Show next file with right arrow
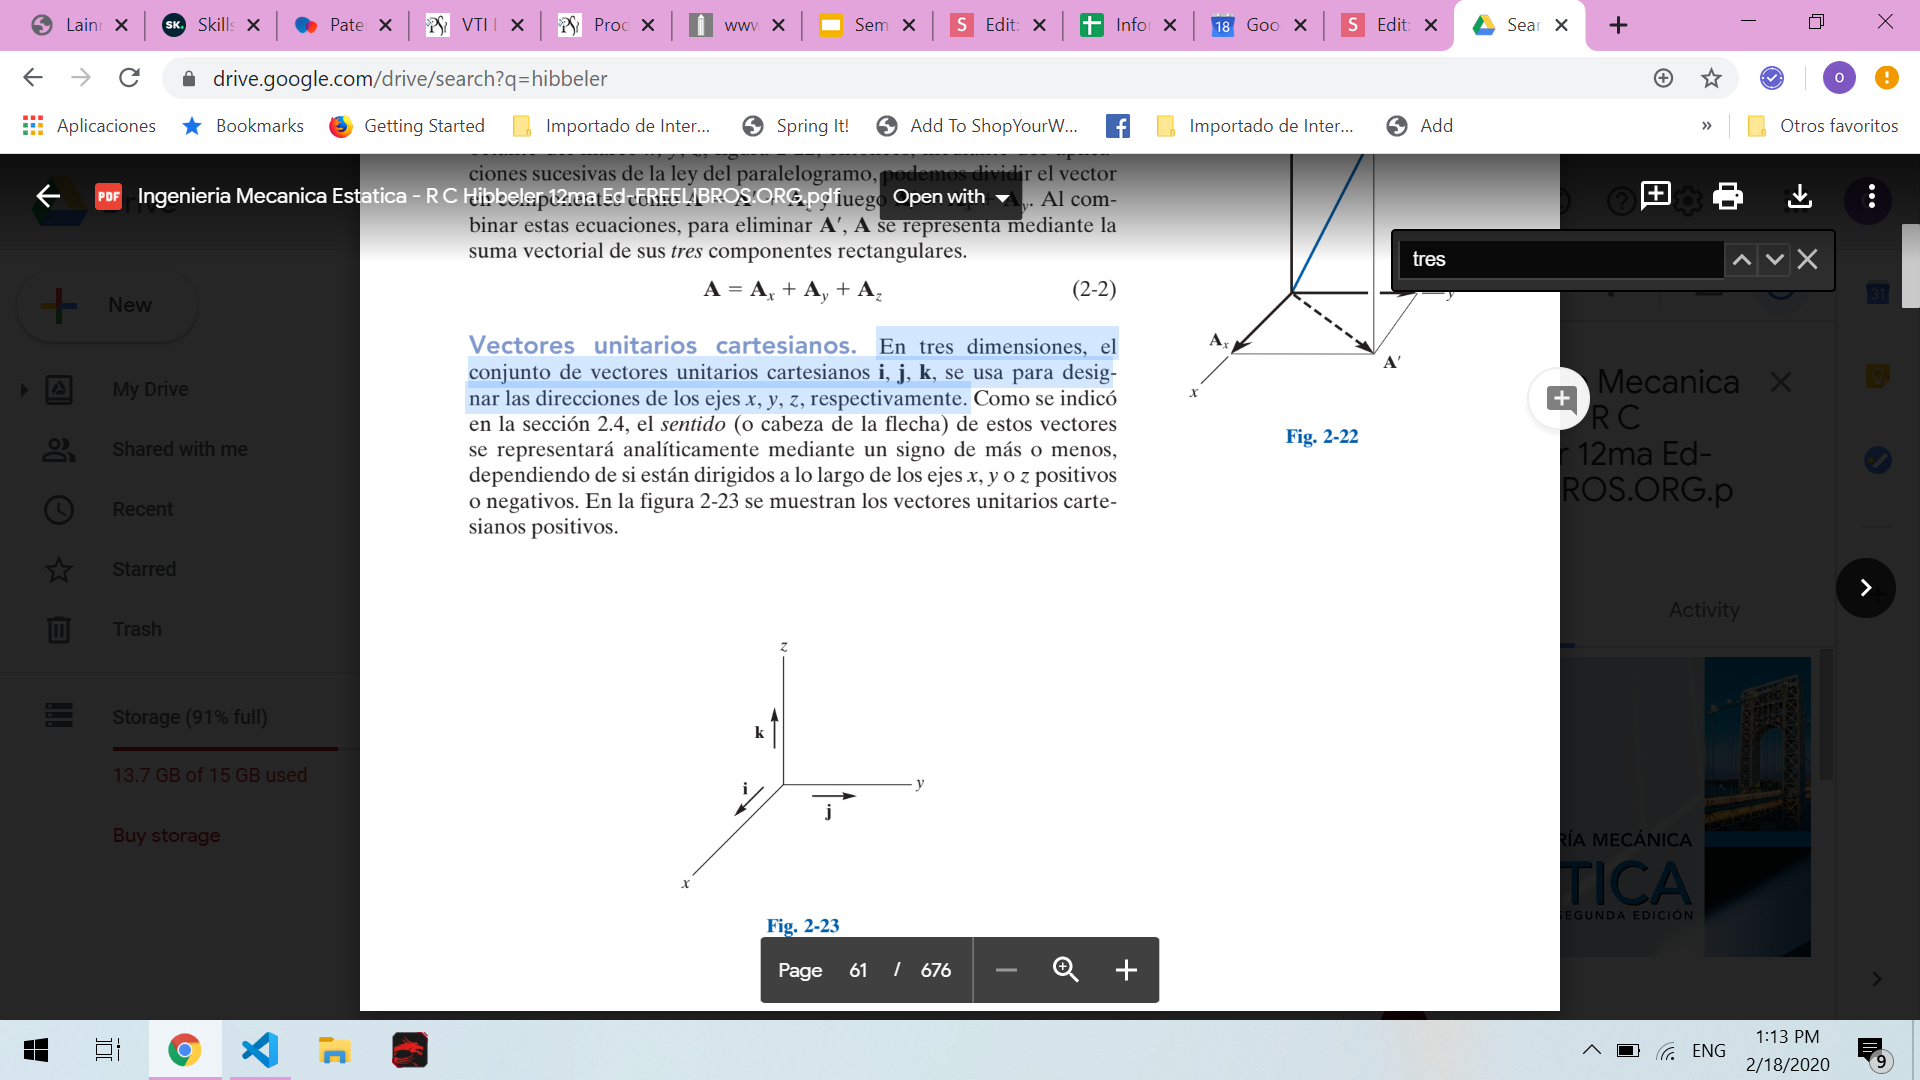 point(1865,588)
